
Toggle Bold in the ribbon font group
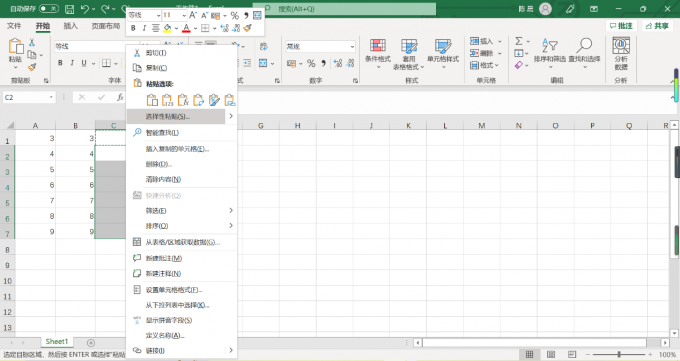60,63
